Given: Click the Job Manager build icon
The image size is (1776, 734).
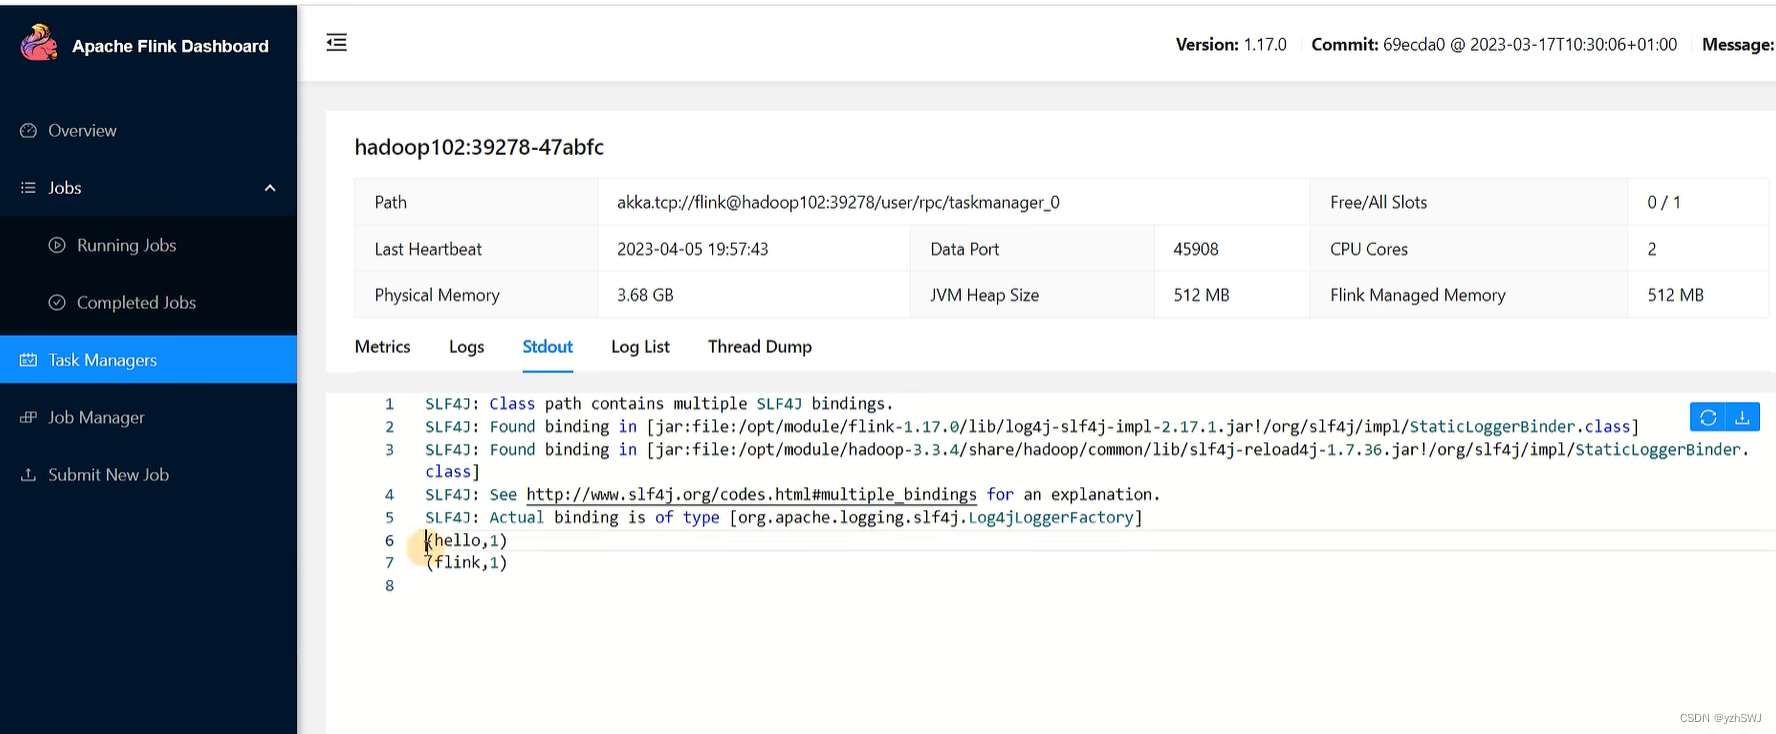Looking at the screenshot, I should coord(28,417).
